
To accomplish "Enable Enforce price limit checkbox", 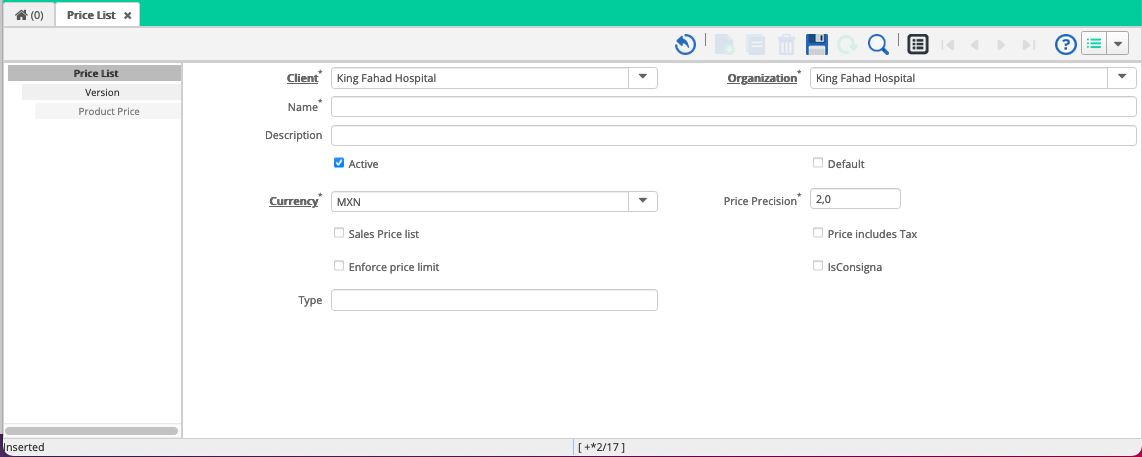I will click(339, 266).
